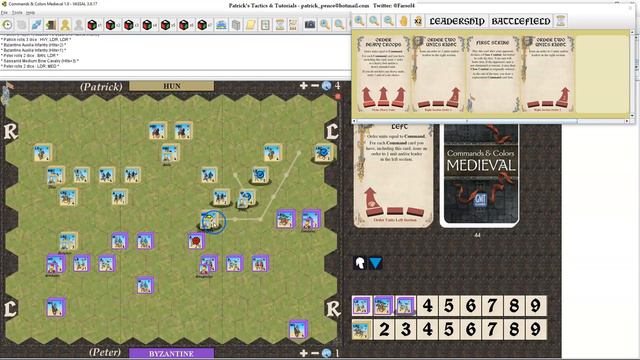Select the First Strike card in hand
Image resolution: width=640 pixels, height=360 pixels.
coord(492,74)
